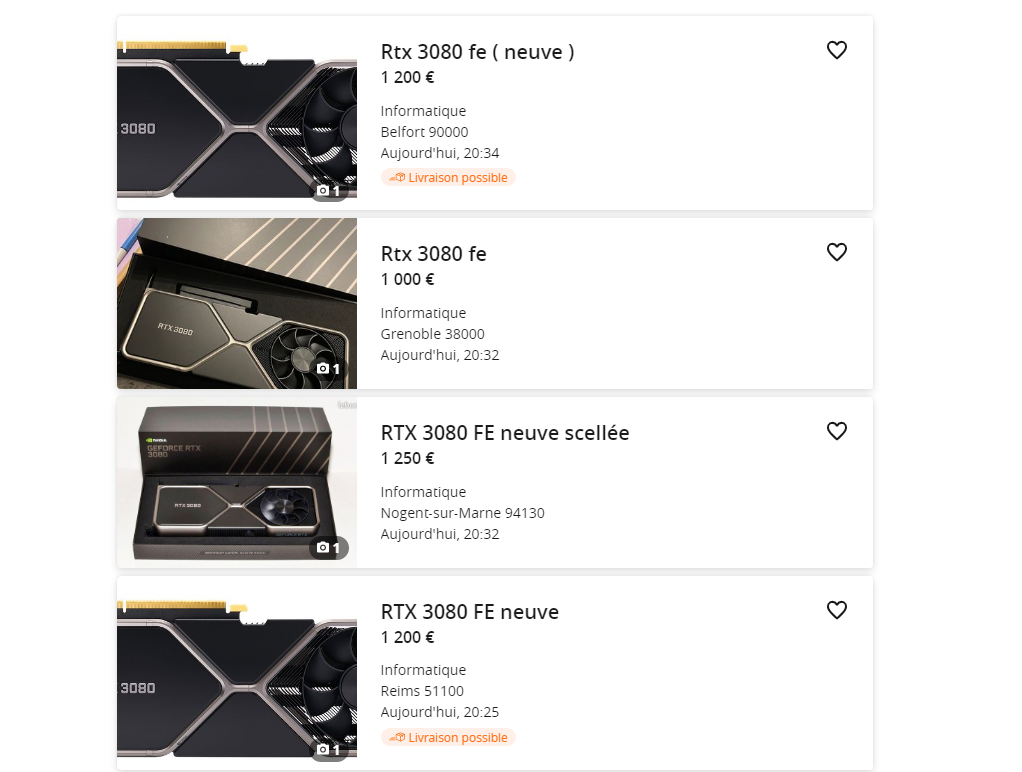The image size is (1022, 772).
Task: Click "Livraison possible" badge on Reims listing
Action: (x=448, y=738)
